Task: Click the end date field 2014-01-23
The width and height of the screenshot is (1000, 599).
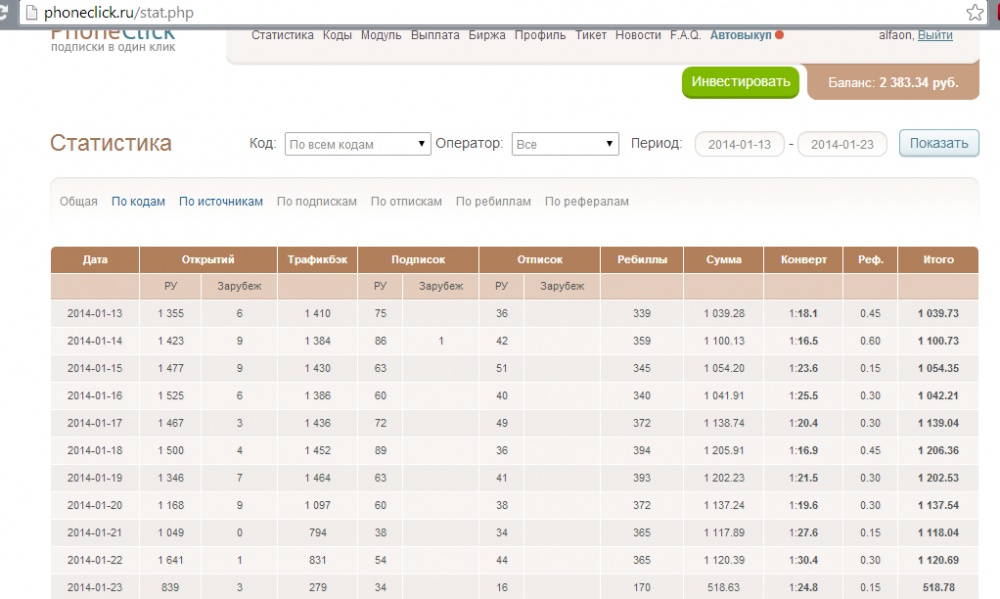Action: (842, 145)
